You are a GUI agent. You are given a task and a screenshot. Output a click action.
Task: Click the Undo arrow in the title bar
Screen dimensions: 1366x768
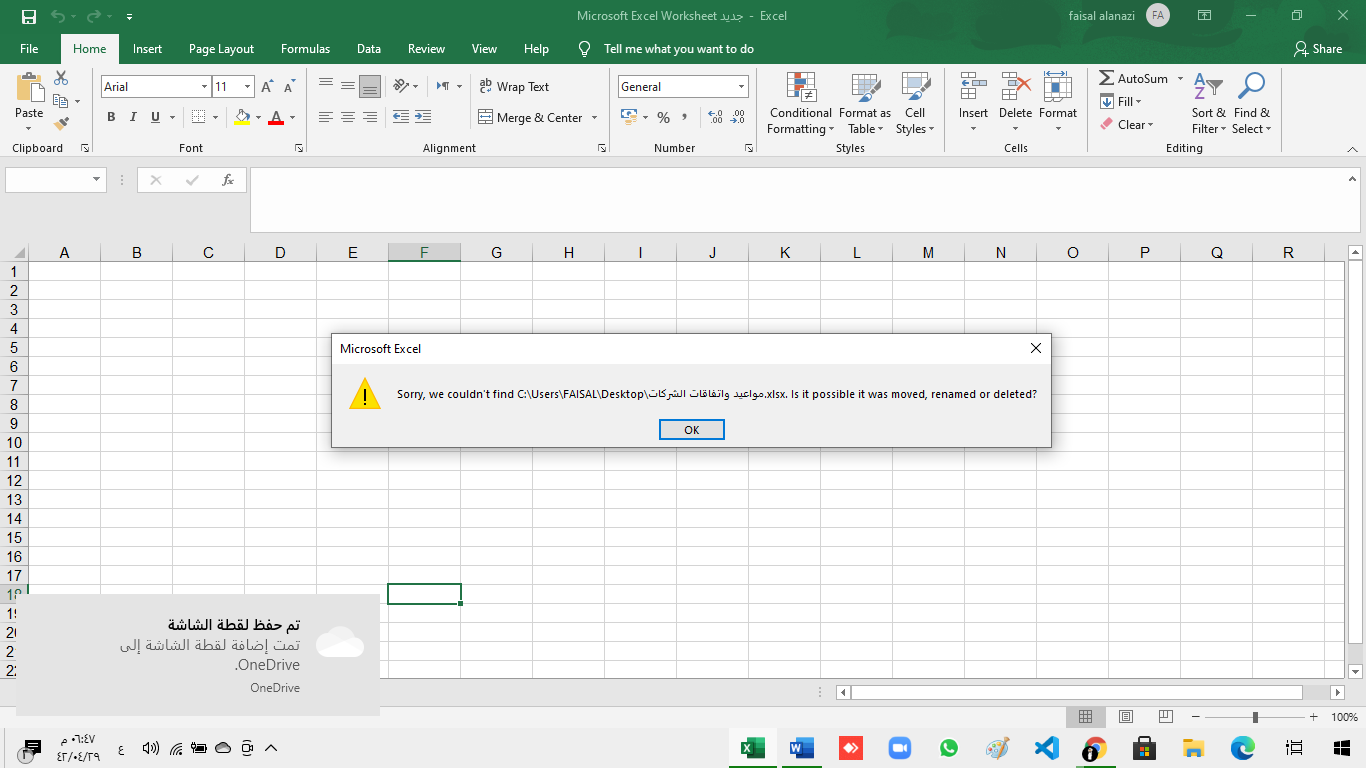(x=58, y=16)
